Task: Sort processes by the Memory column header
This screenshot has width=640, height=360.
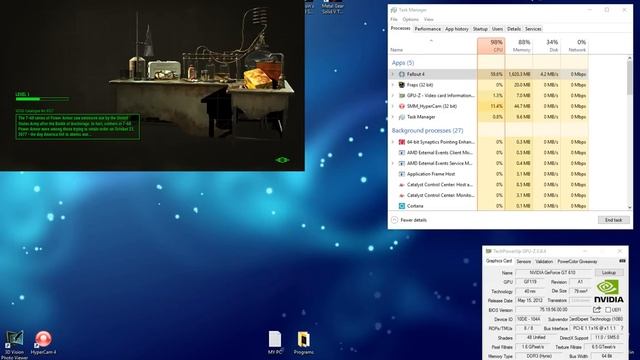Action: (519, 46)
